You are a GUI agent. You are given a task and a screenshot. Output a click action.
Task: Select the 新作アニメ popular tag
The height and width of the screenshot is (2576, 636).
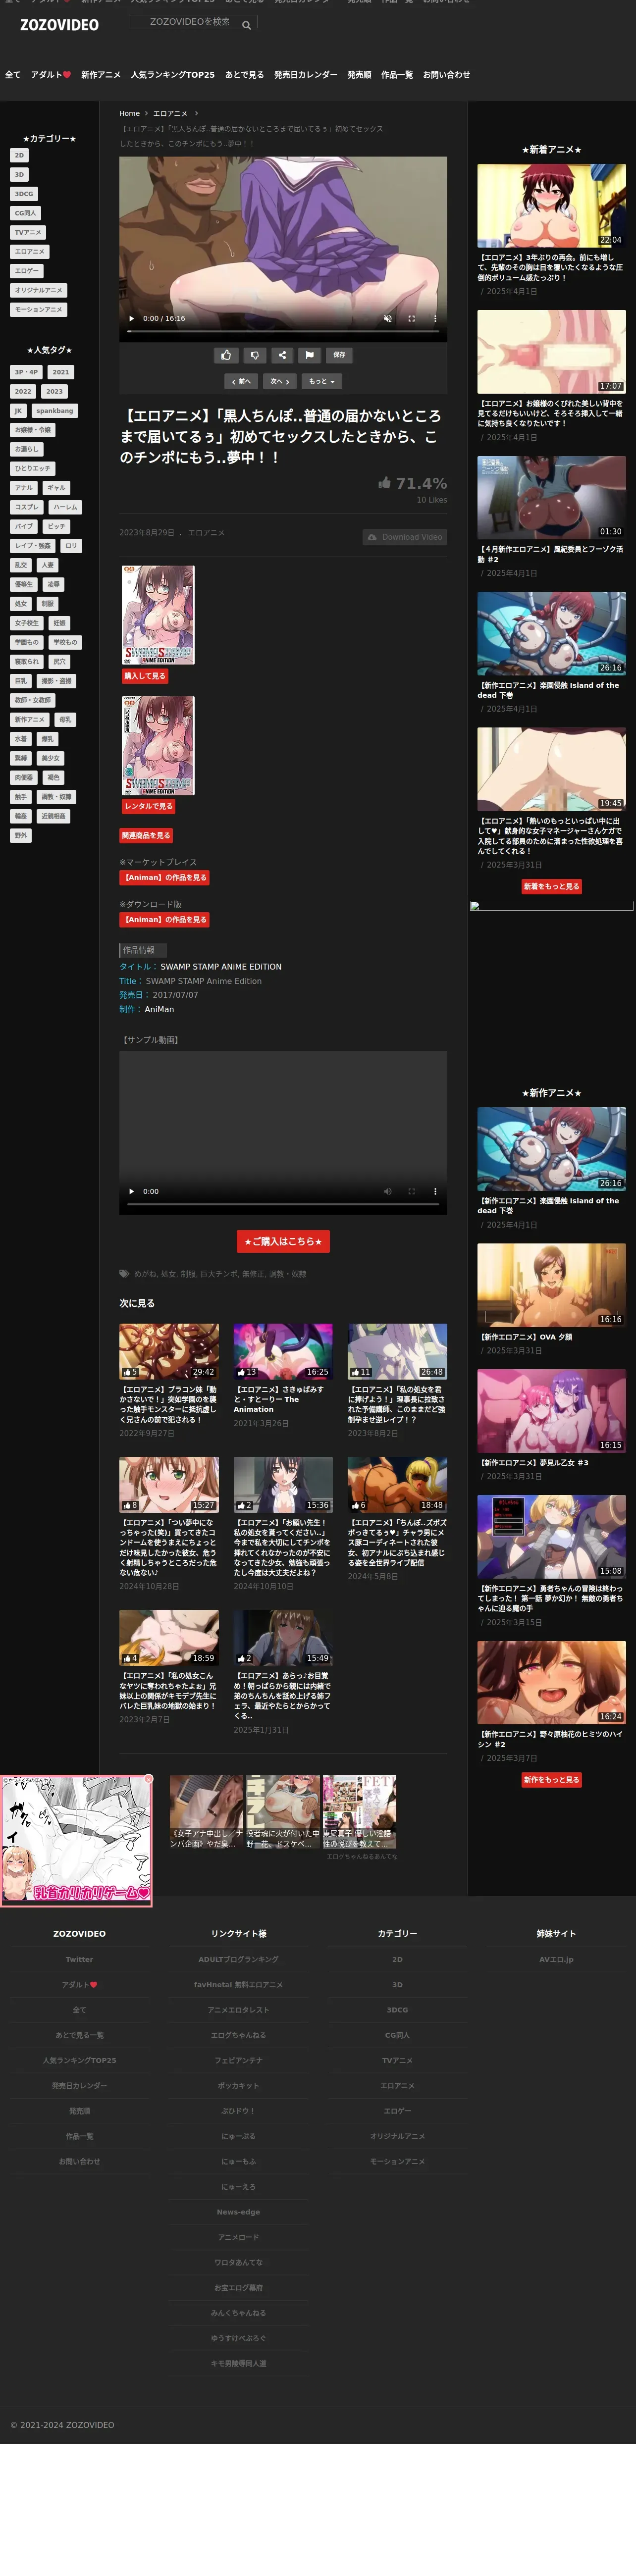pos(29,719)
